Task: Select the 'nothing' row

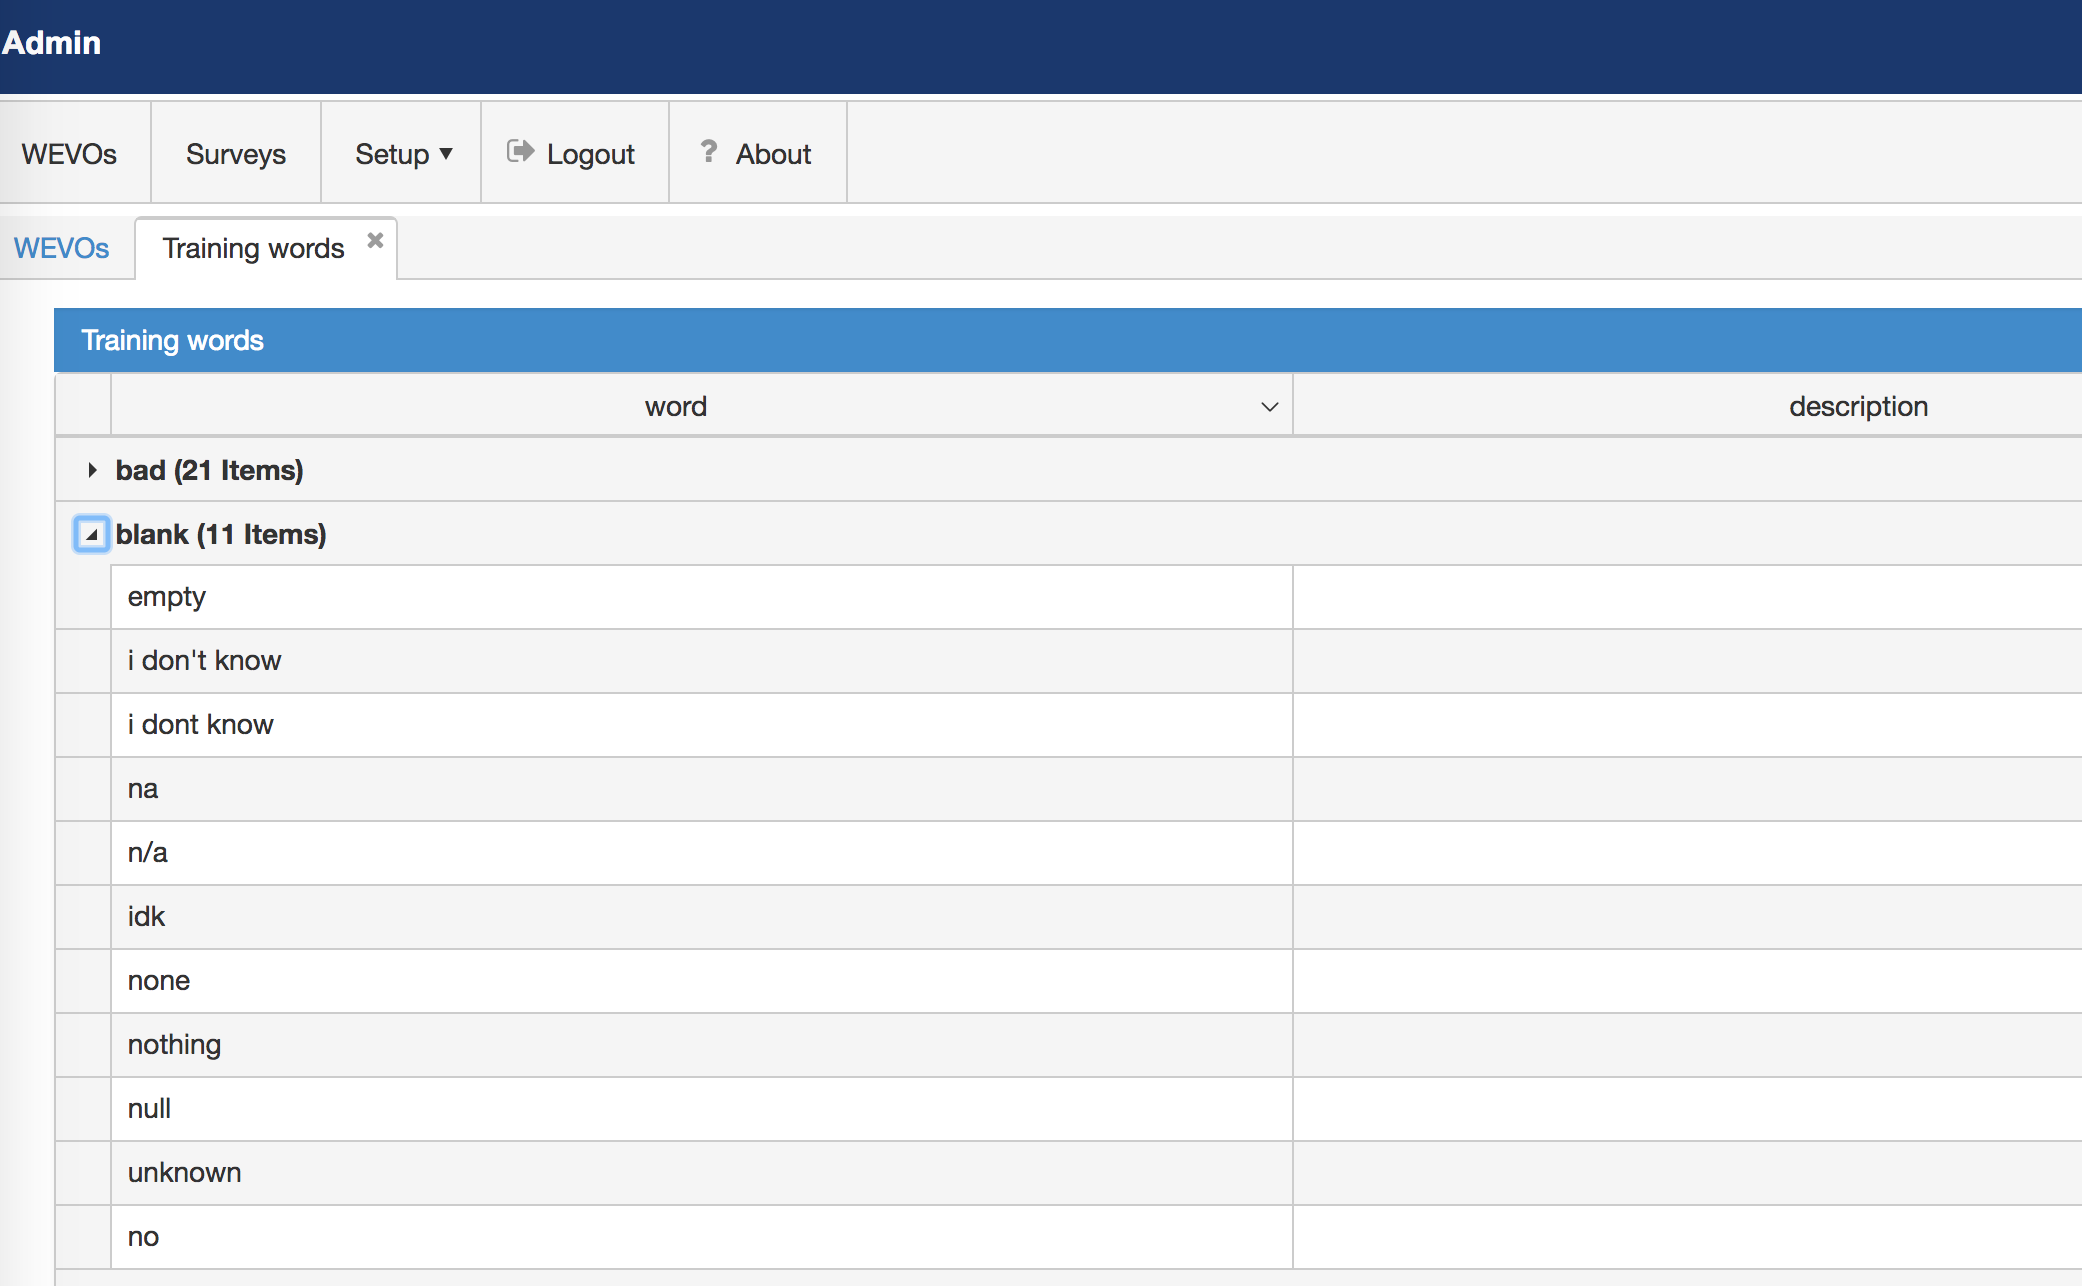Action: (1069, 1045)
